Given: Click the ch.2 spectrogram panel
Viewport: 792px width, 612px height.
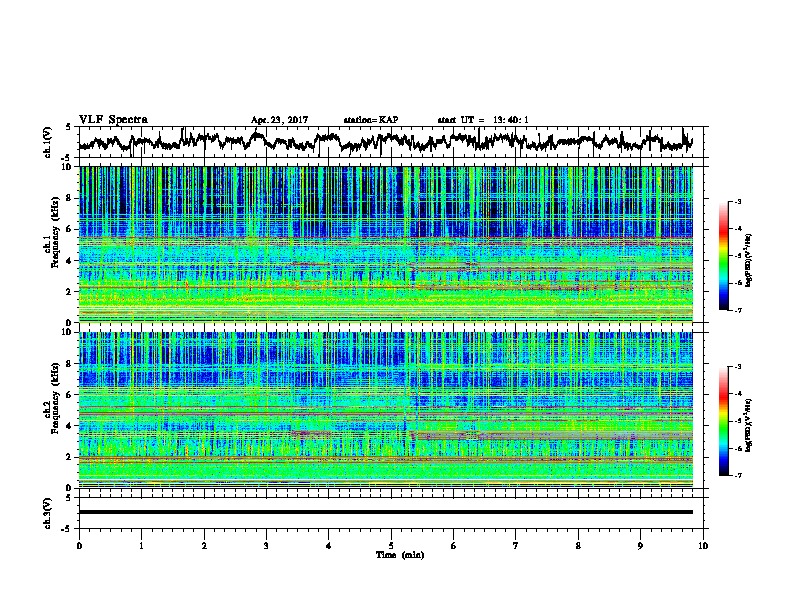Looking at the screenshot, I should pyautogui.click(x=386, y=410).
